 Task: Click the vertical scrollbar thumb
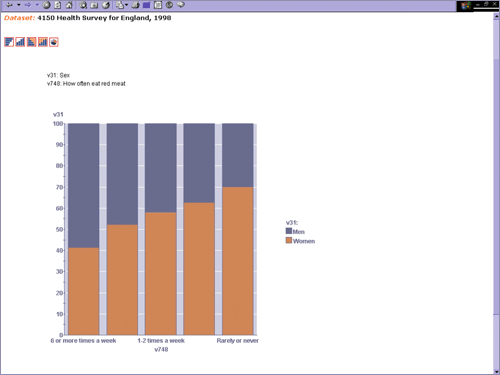(x=496, y=186)
